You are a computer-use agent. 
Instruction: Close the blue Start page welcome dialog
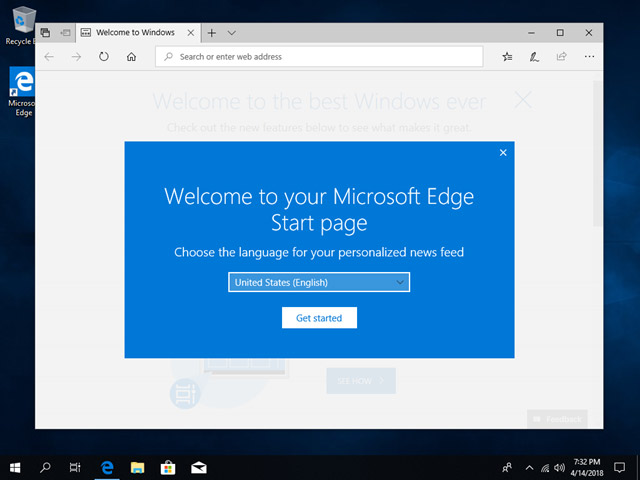point(503,153)
